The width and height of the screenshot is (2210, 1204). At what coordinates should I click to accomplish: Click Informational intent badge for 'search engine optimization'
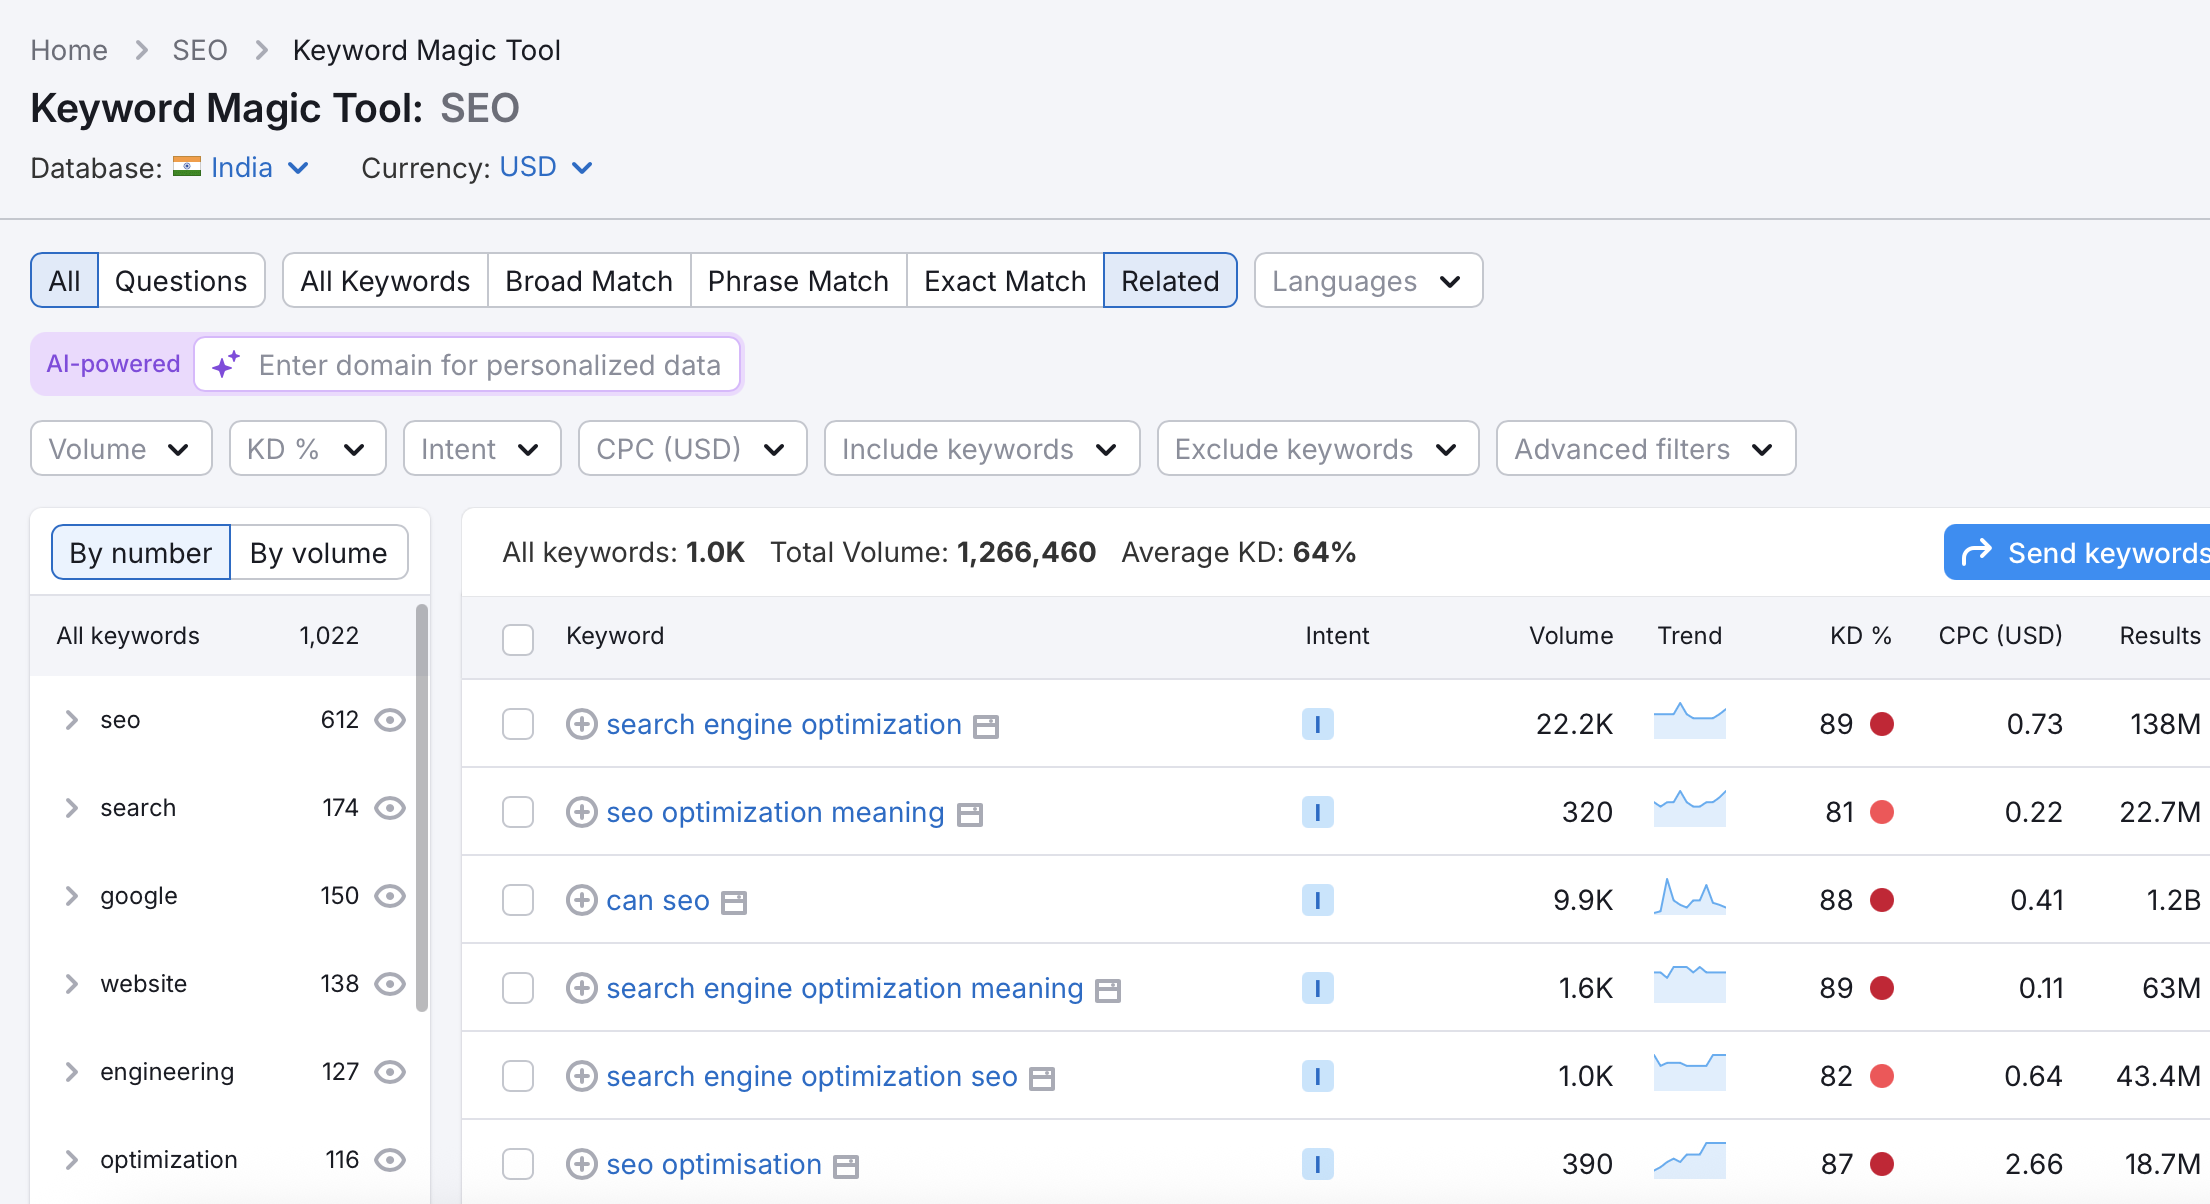coord(1317,724)
